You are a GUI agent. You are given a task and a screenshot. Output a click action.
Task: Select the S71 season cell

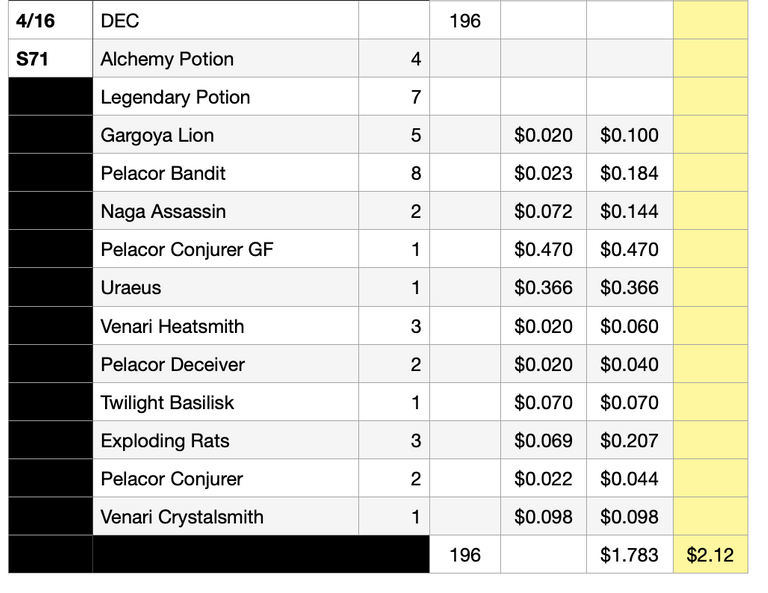50,59
